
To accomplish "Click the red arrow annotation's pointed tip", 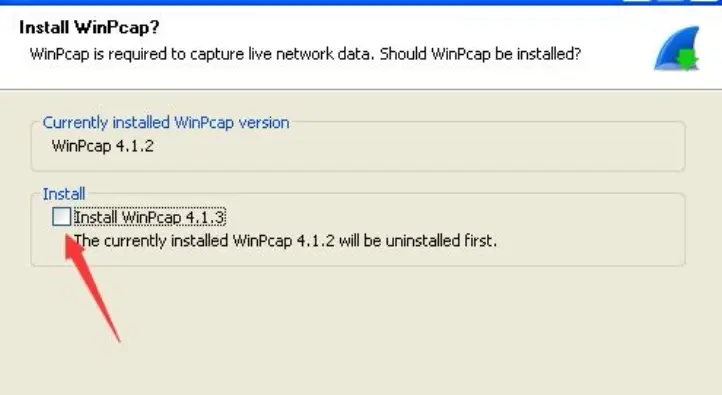I will (68, 237).
